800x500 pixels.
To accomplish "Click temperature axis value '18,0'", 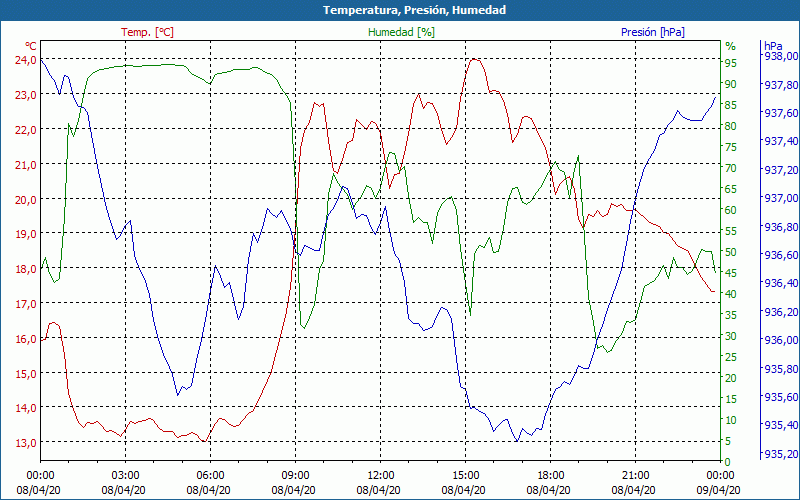I will pyautogui.click(x=26, y=269).
